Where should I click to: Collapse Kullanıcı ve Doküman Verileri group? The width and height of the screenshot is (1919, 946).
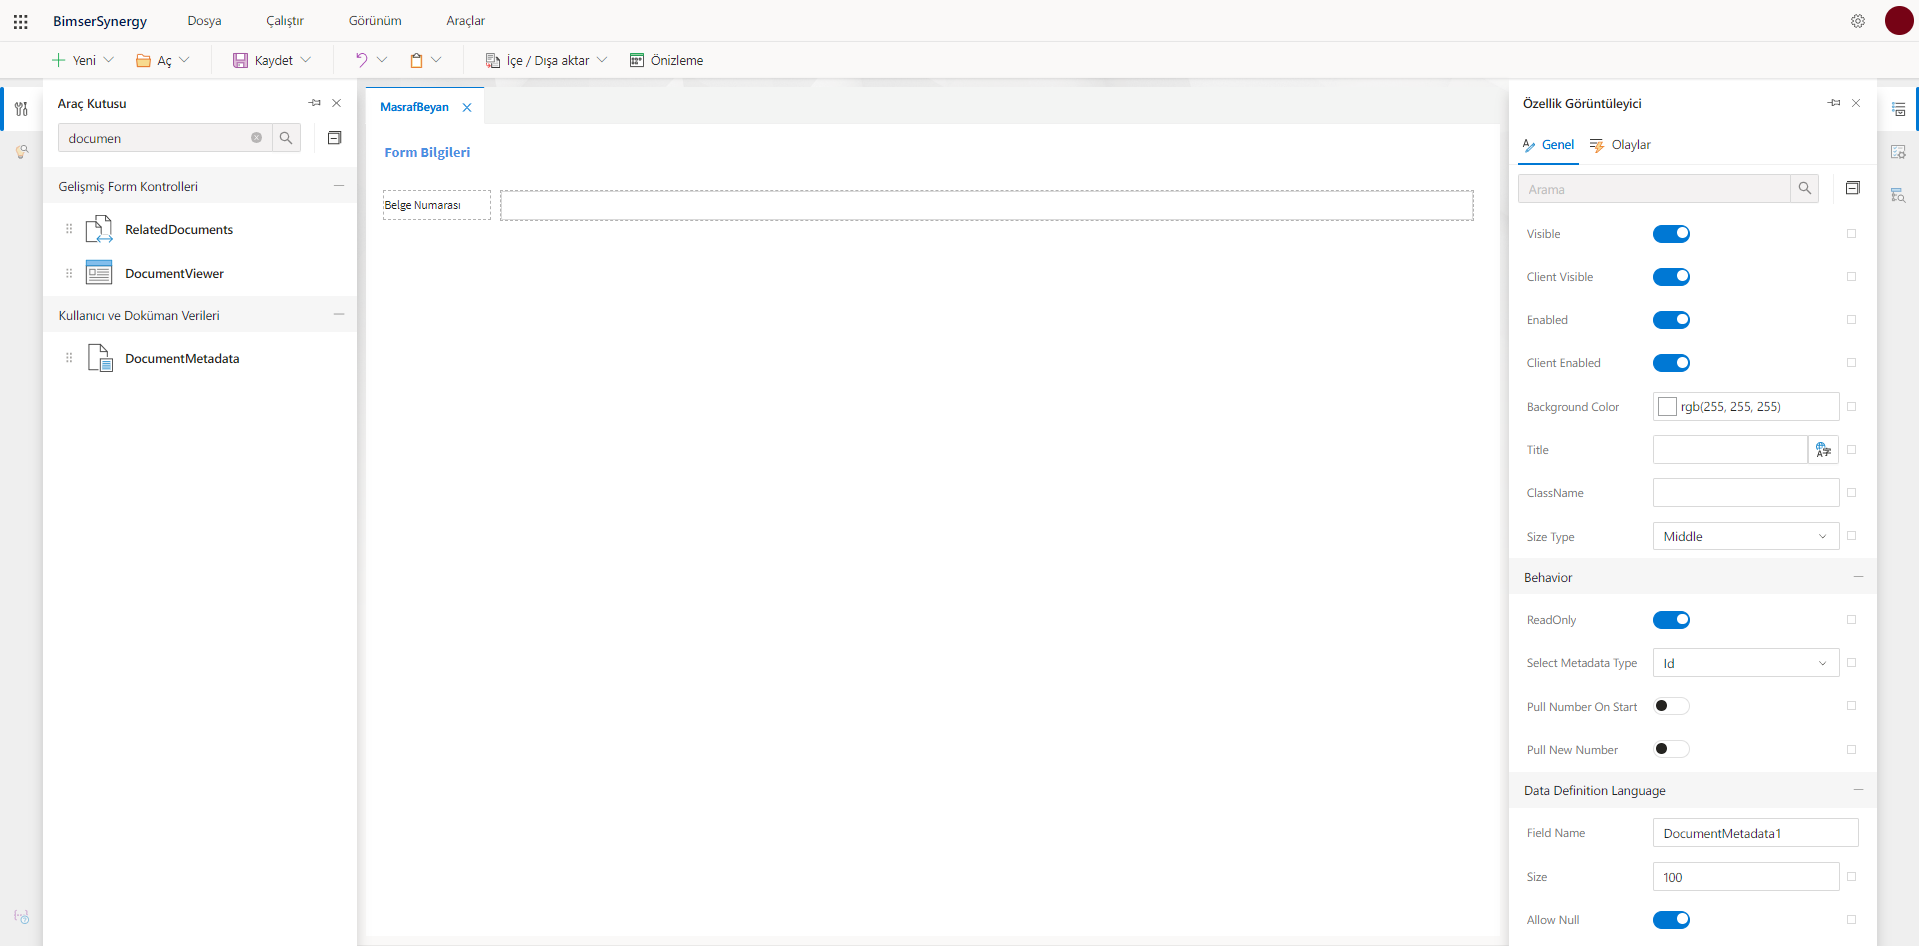coord(339,315)
